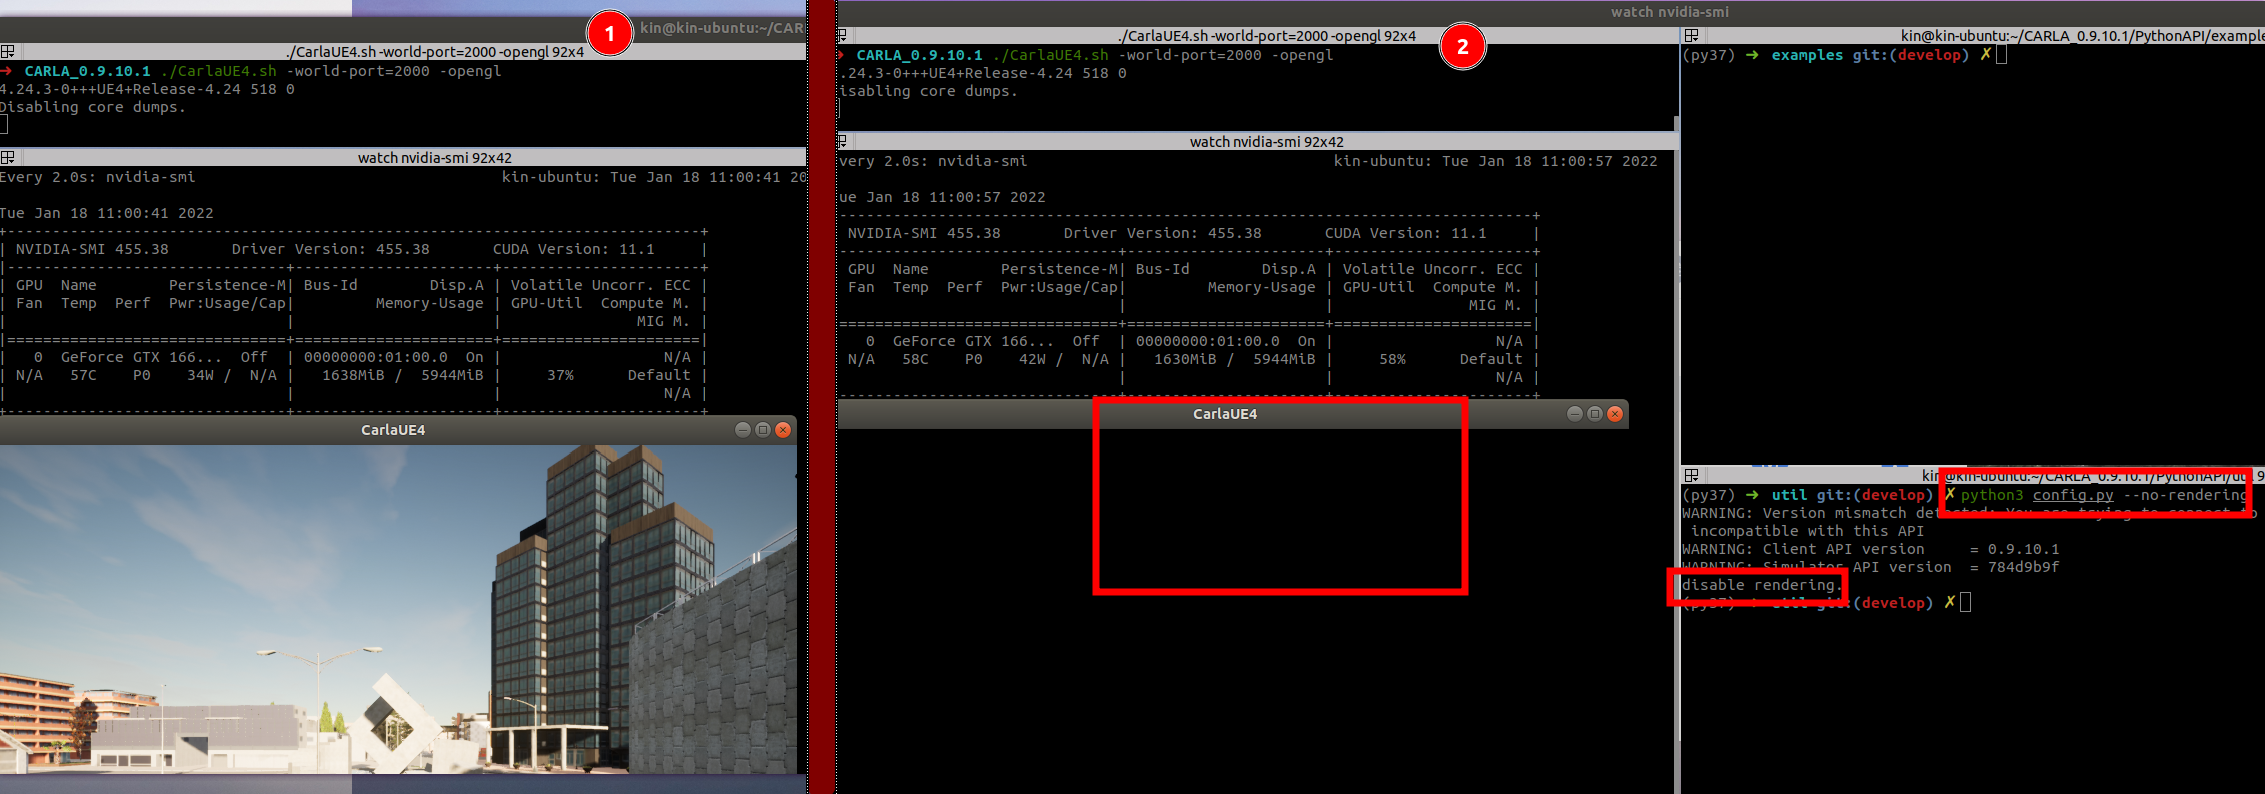Click the 'watch nvidia-smi' window title at the top
Screen dimensions: 2265x794
pyautogui.click(x=1669, y=12)
